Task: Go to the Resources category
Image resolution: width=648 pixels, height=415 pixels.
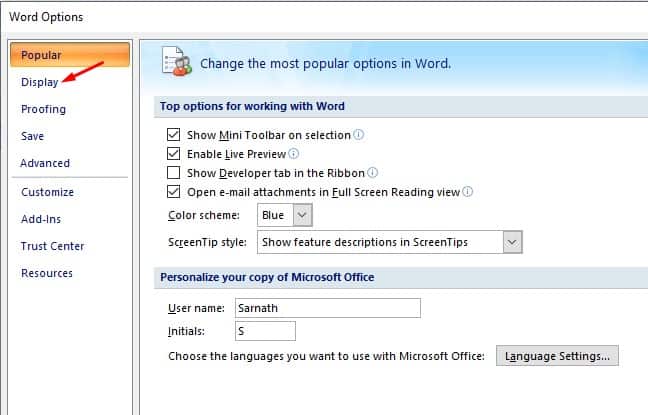Action: [47, 273]
